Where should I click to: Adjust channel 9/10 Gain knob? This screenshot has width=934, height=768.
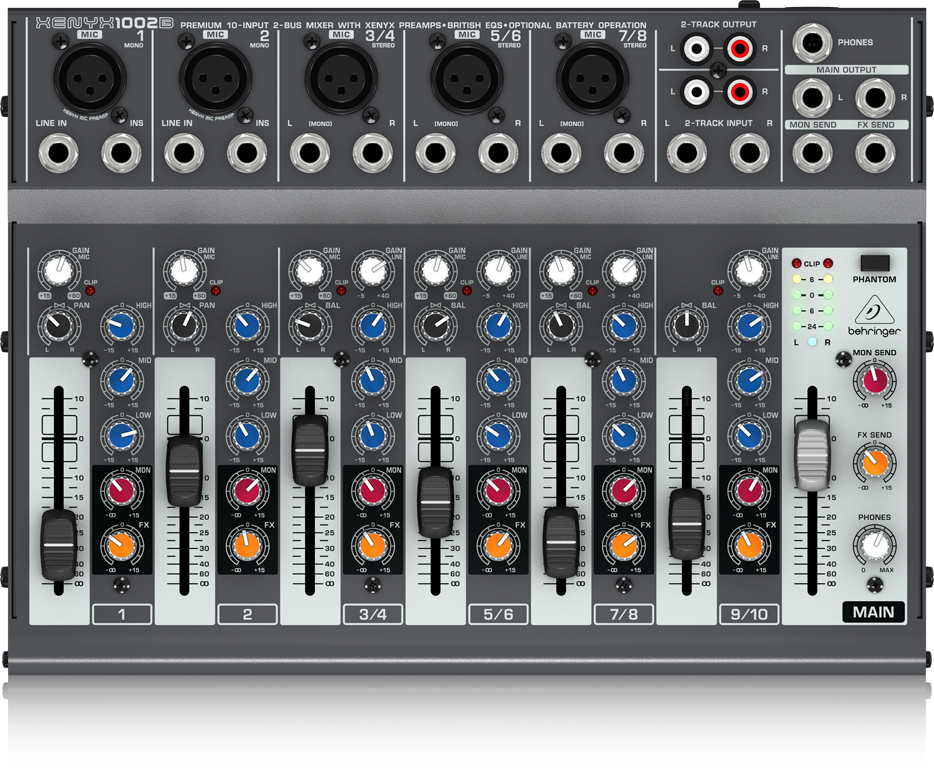coord(748,268)
